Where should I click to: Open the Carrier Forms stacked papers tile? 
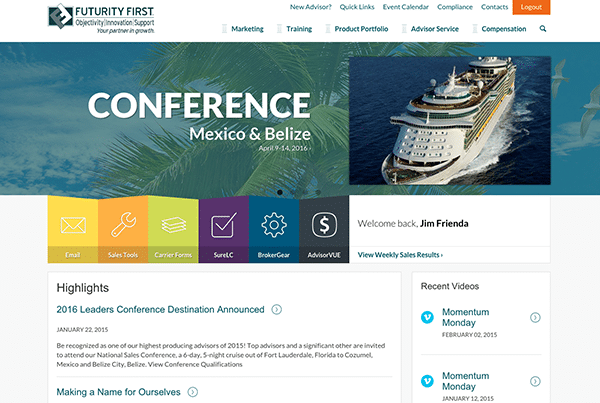(173, 229)
